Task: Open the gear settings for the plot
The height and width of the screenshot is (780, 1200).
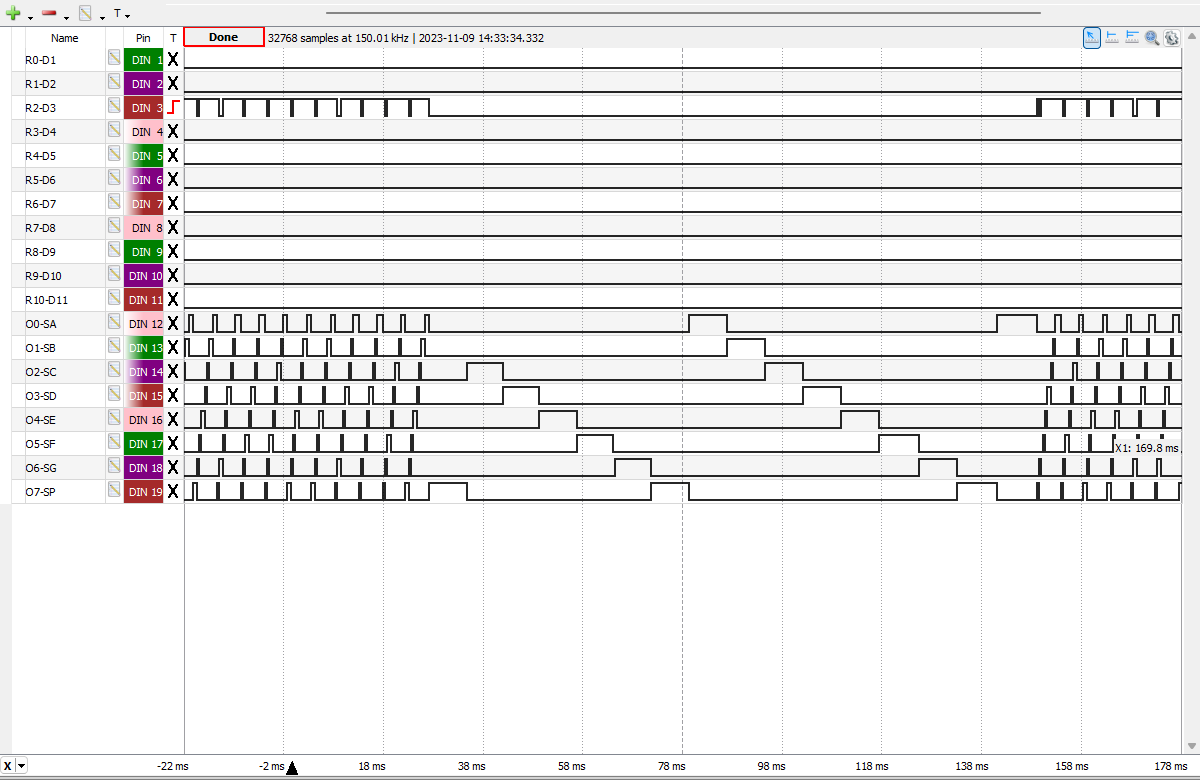Action: click(1171, 37)
